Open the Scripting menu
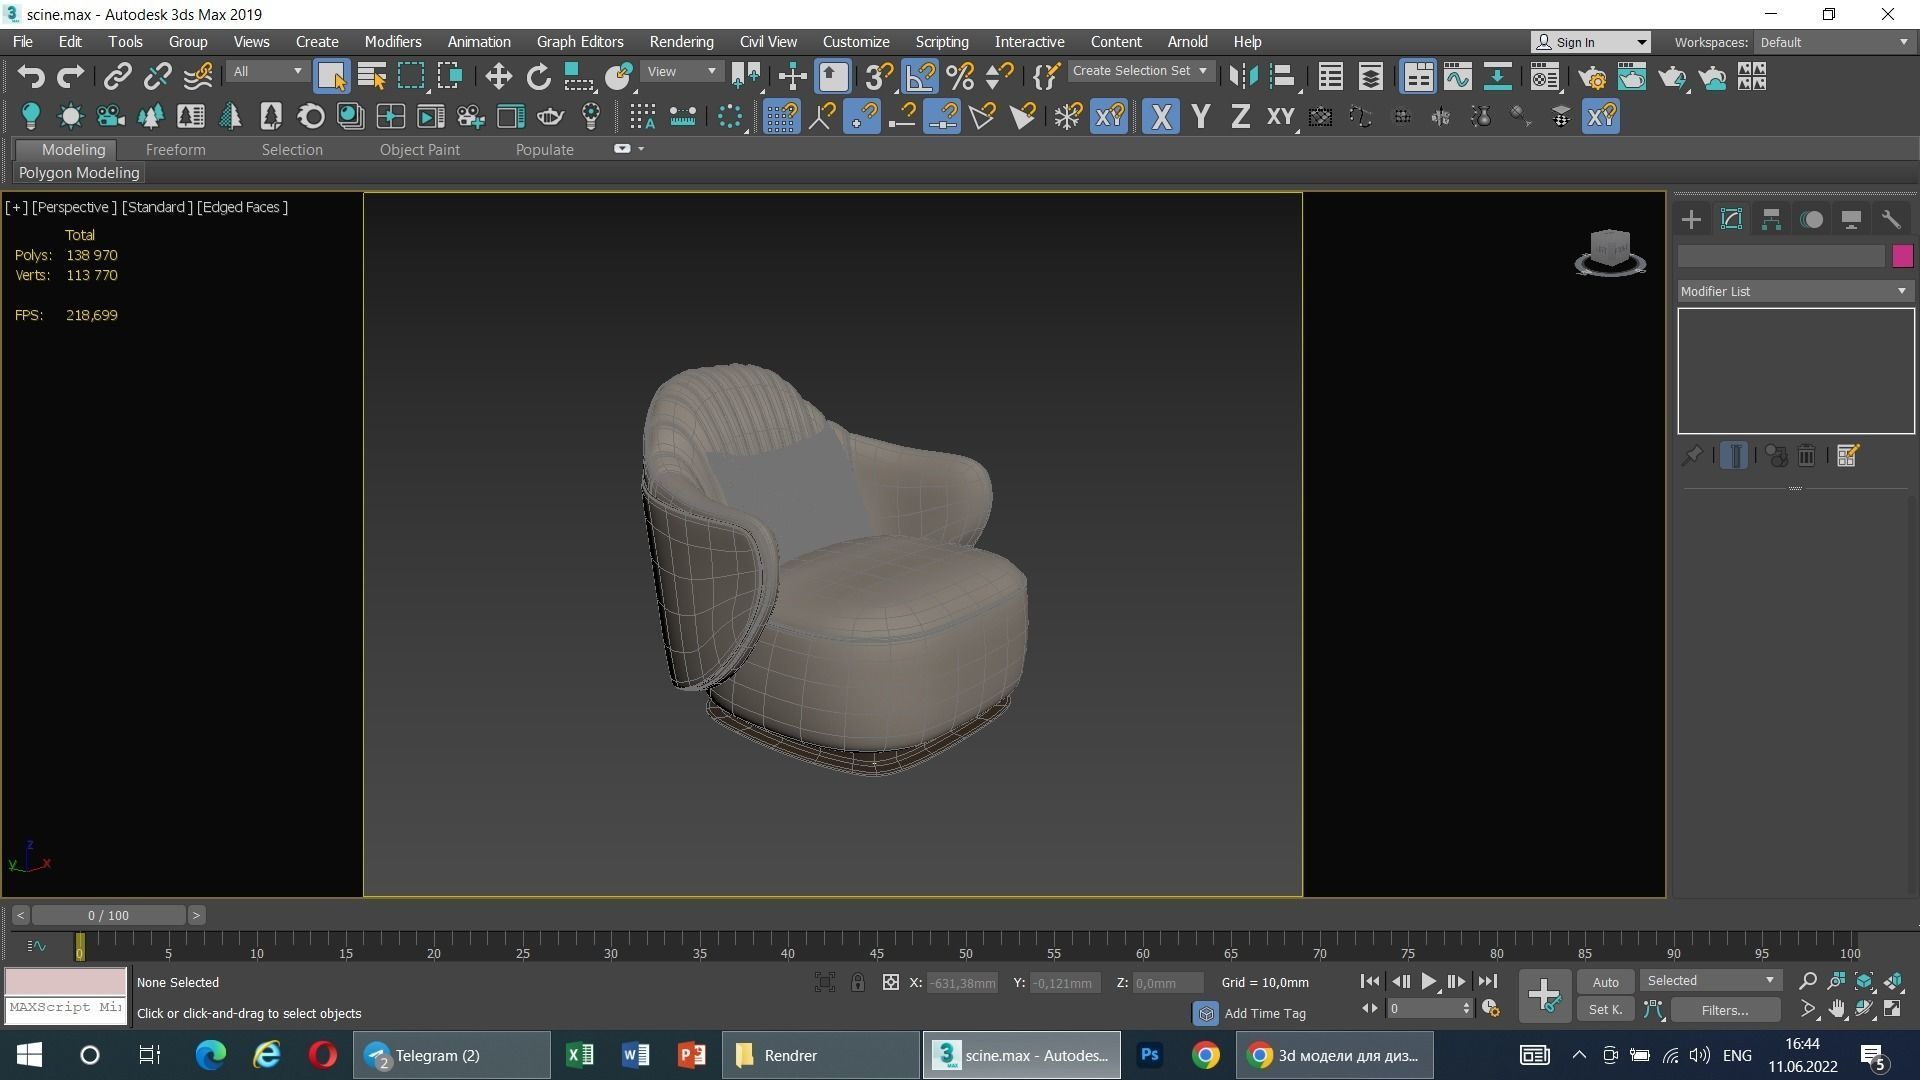The image size is (1920, 1080). 941,42
